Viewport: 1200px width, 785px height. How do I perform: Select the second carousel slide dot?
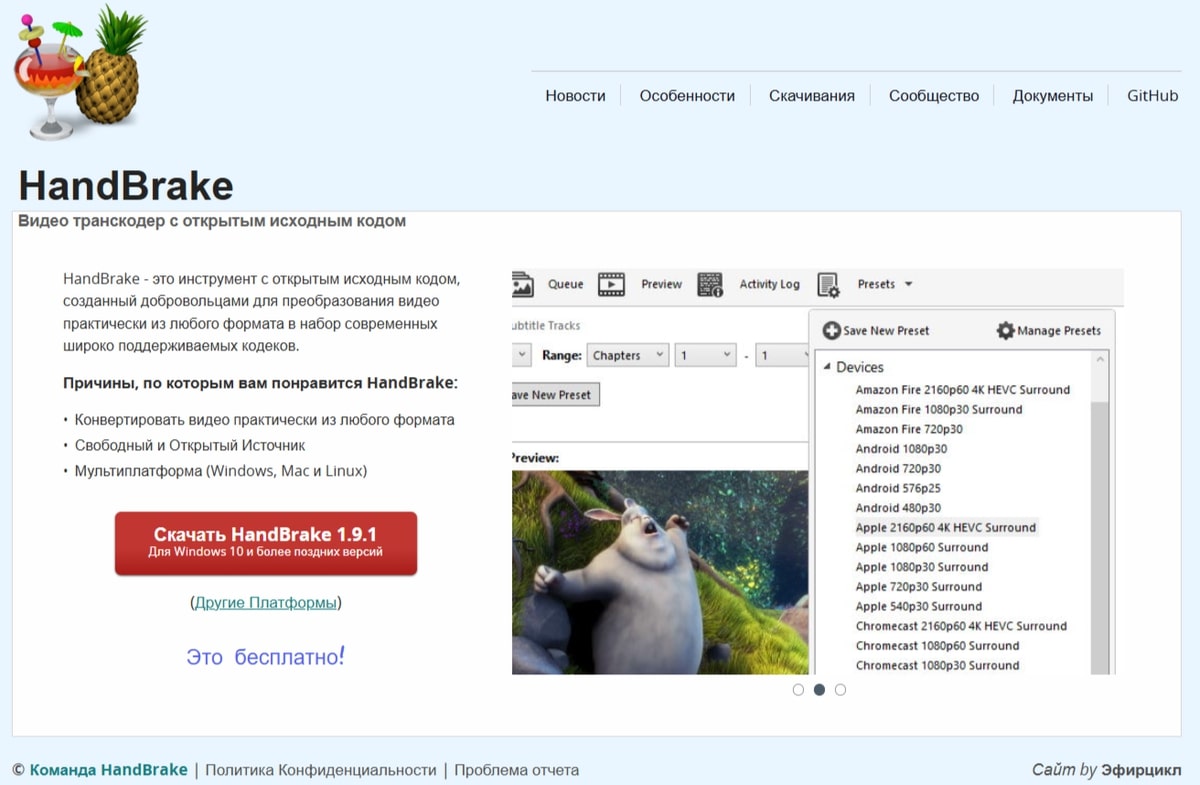(x=819, y=689)
